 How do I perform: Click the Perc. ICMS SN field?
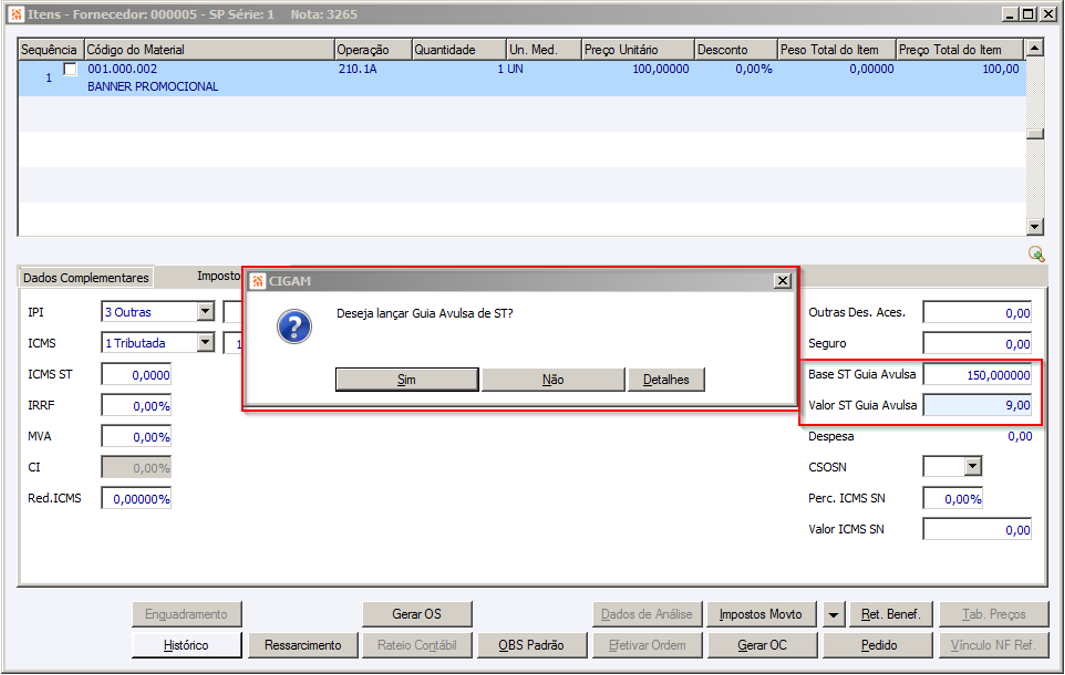[953, 498]
